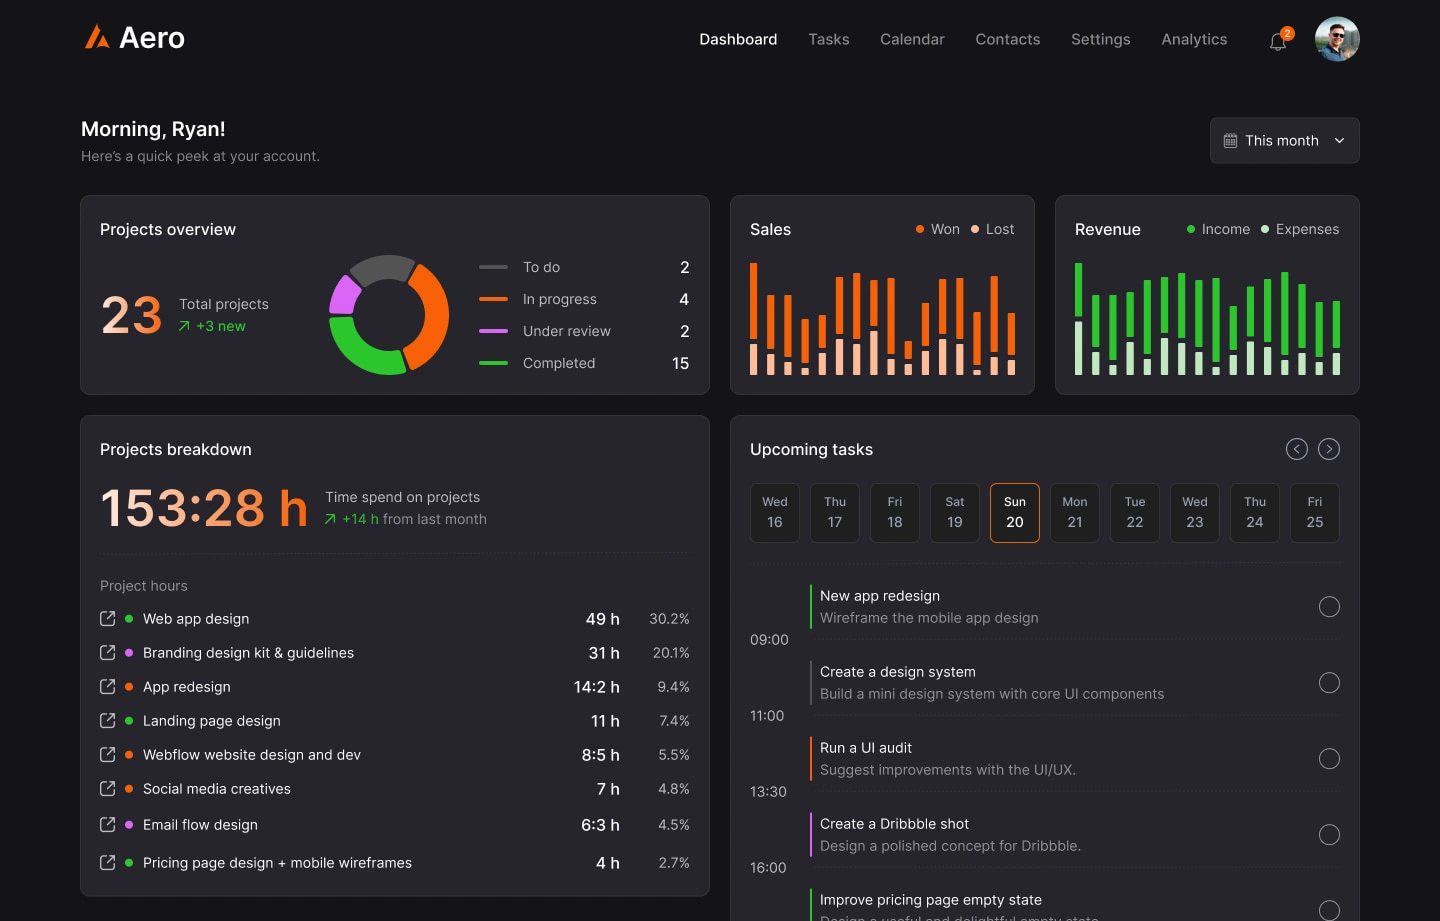Click Ryan's profile avatar
1440x921 pixels.
pos(1337,39)
